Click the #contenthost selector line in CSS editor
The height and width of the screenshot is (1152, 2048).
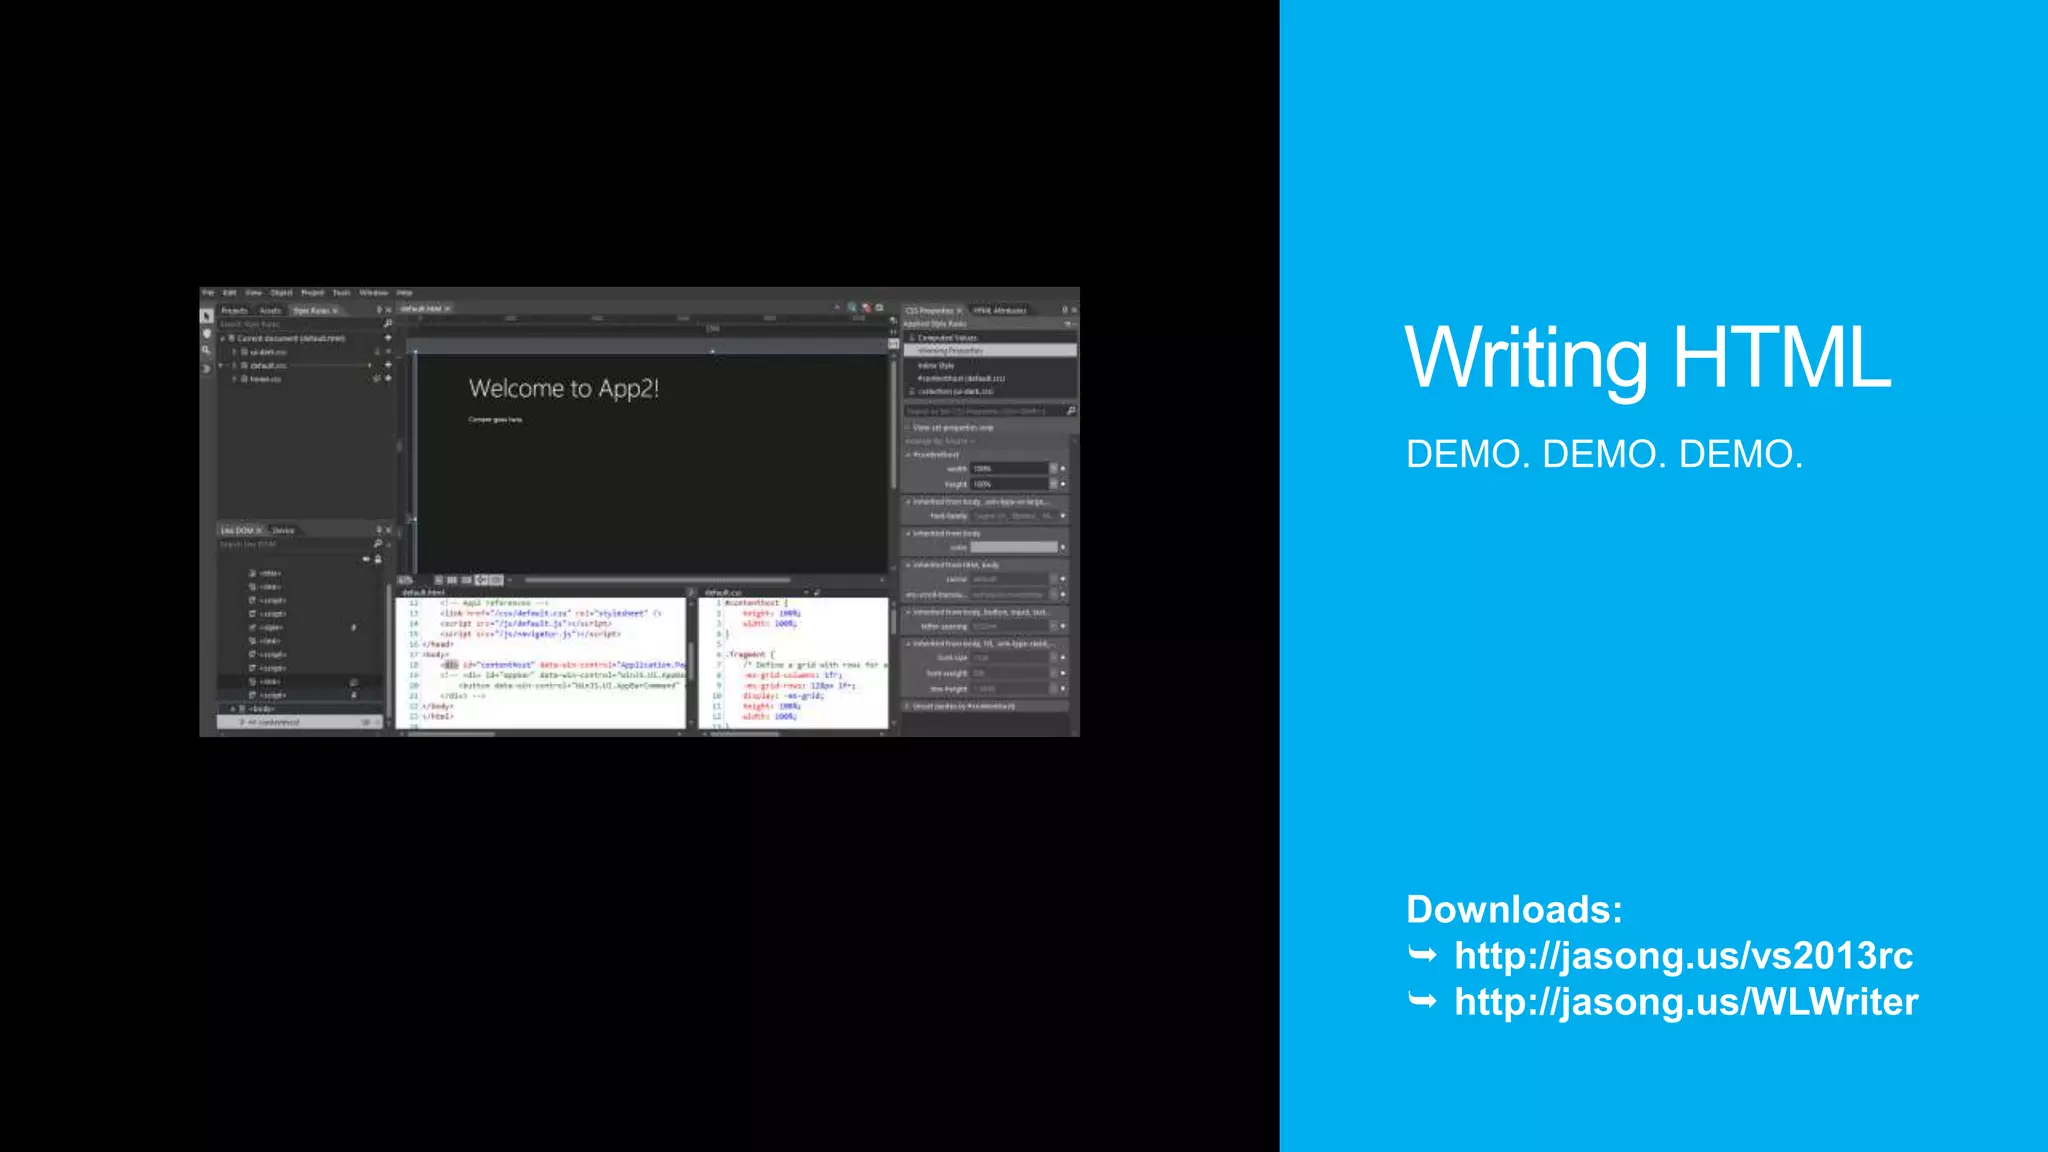756,603
